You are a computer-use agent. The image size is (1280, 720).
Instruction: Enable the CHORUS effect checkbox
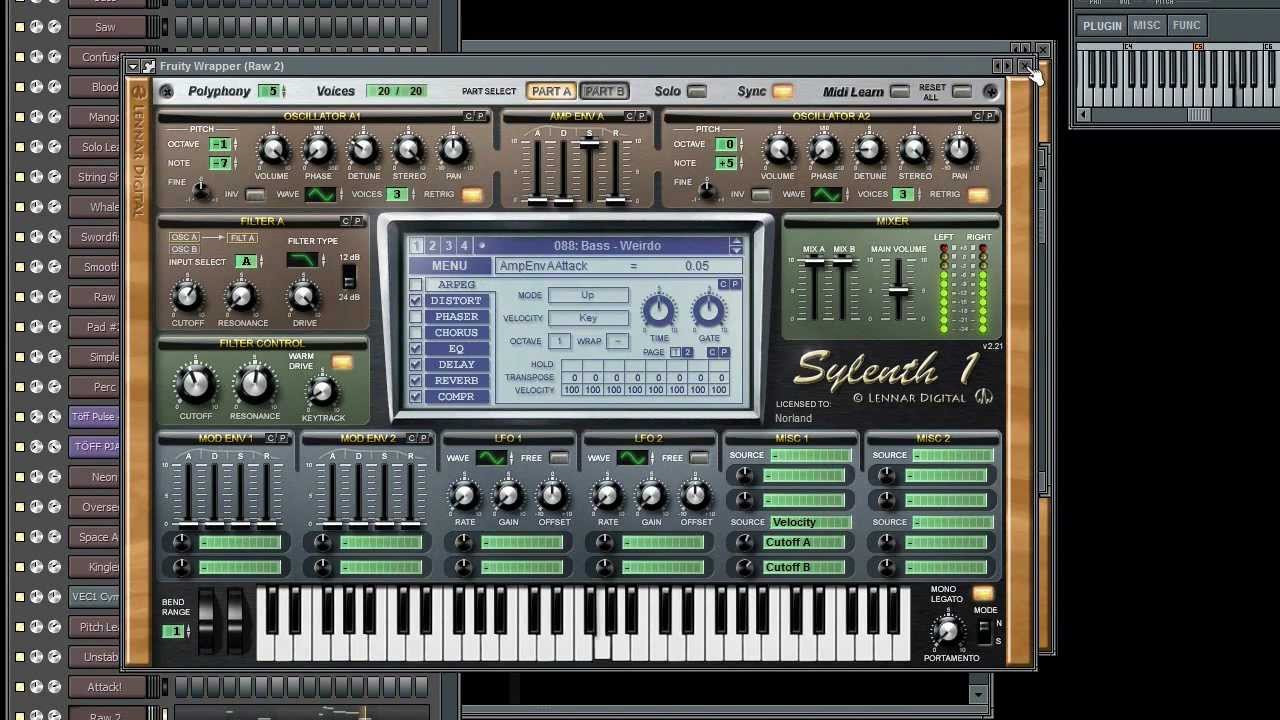pos(416,333)
